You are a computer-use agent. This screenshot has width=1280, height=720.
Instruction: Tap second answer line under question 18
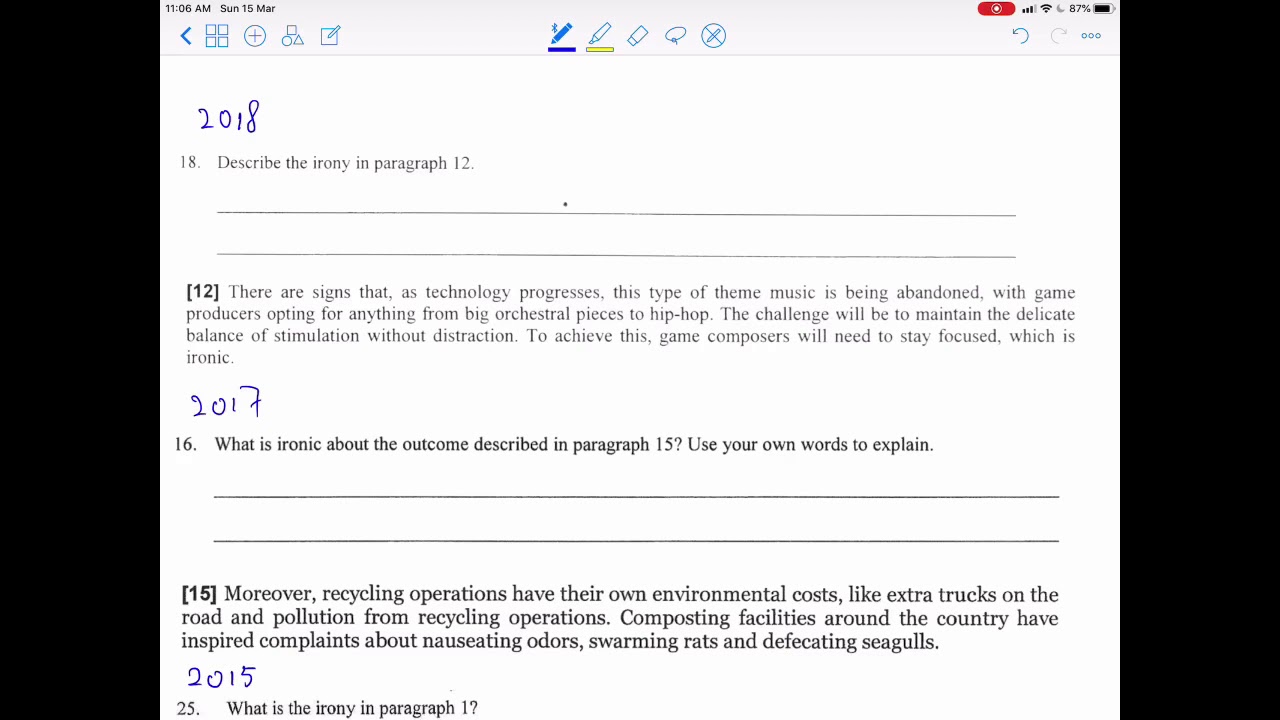pos(616,255)
